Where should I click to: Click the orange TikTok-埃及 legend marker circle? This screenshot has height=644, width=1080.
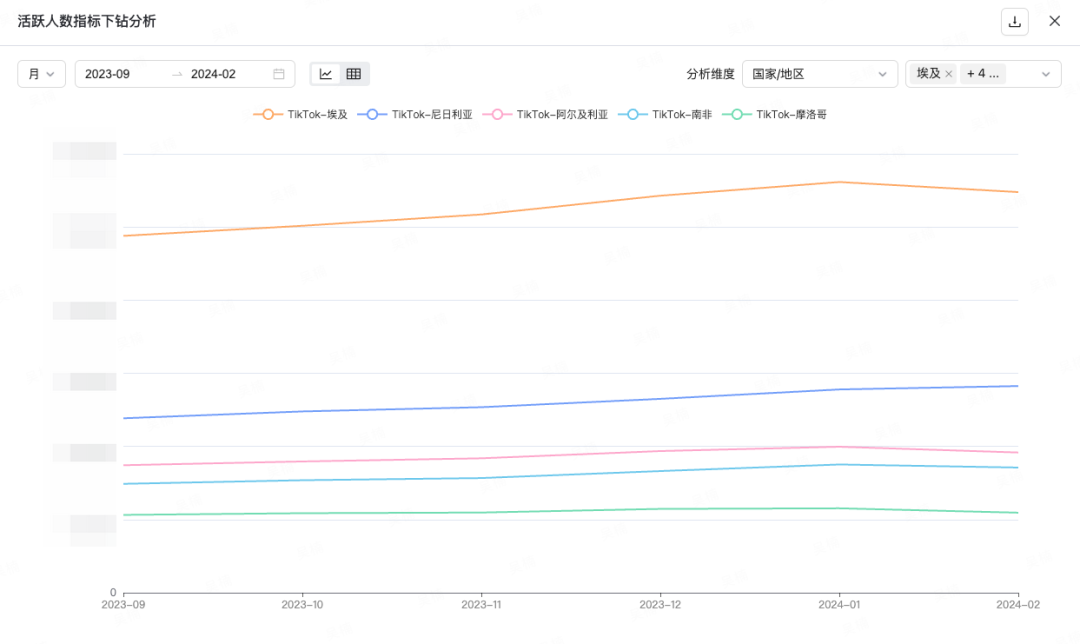[266, 115]
